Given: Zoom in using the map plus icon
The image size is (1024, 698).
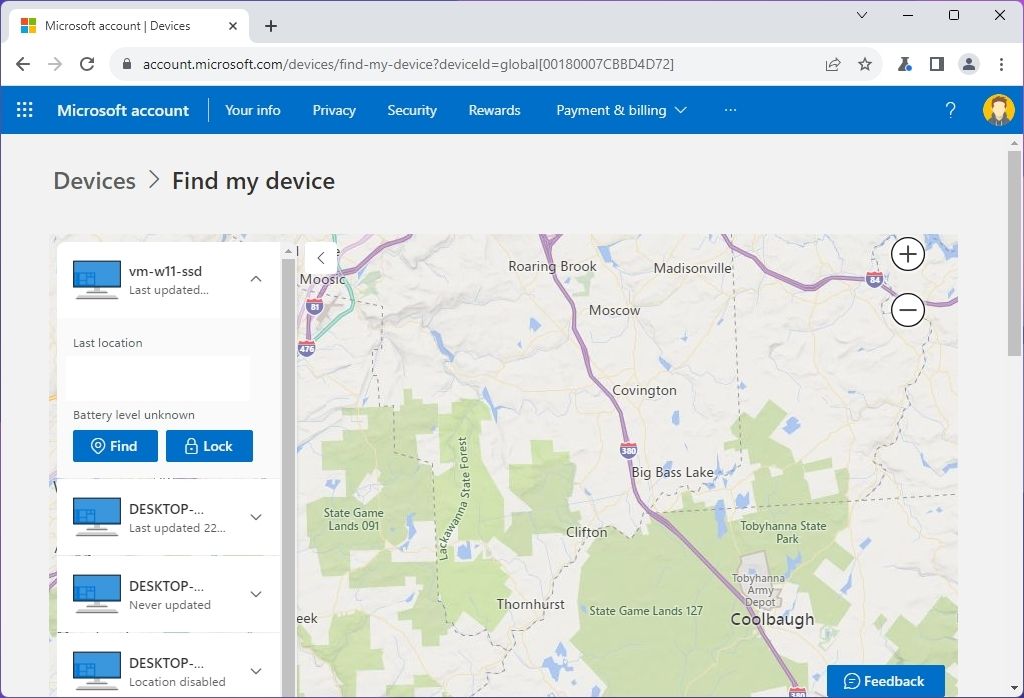Looking at the screenshot, I should 907,254.
